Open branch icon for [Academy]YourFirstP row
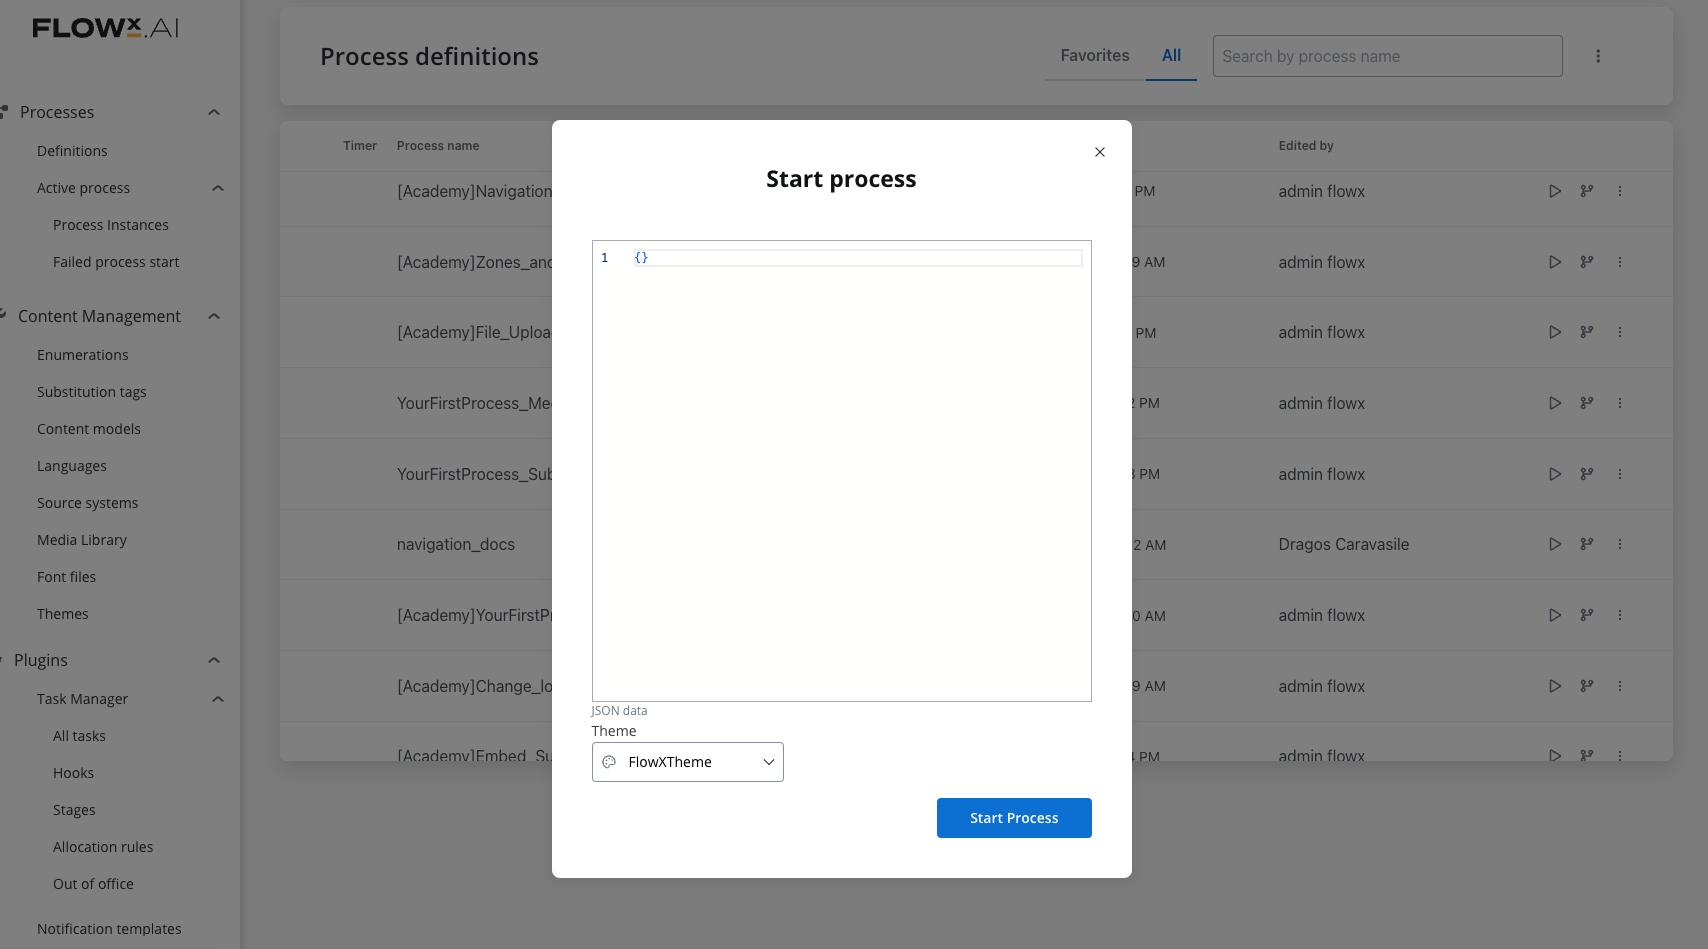1708x949 pixels. pyautogui.click(x=1587, y=615)
